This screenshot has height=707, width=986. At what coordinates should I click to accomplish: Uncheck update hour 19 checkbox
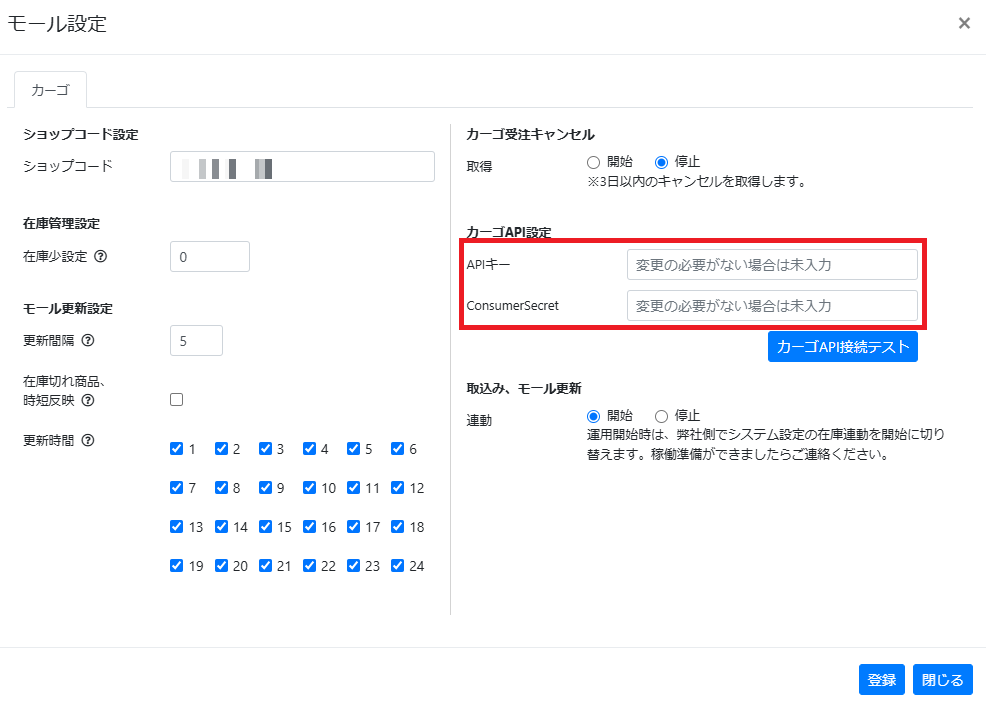[177, 565]
